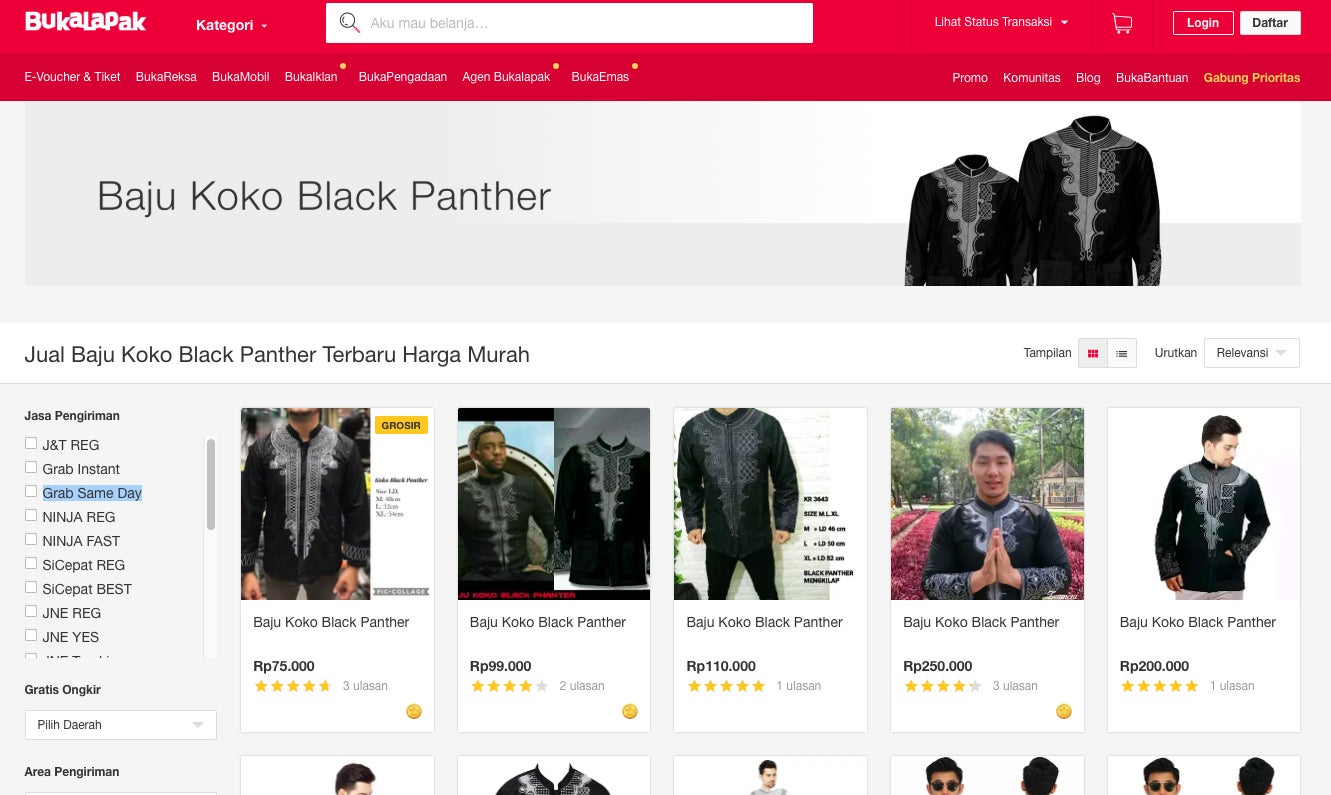Image resolution: width=1331 pixels, height=795 pixels.
Task: Go to BukaMobil
Action: 241,77
